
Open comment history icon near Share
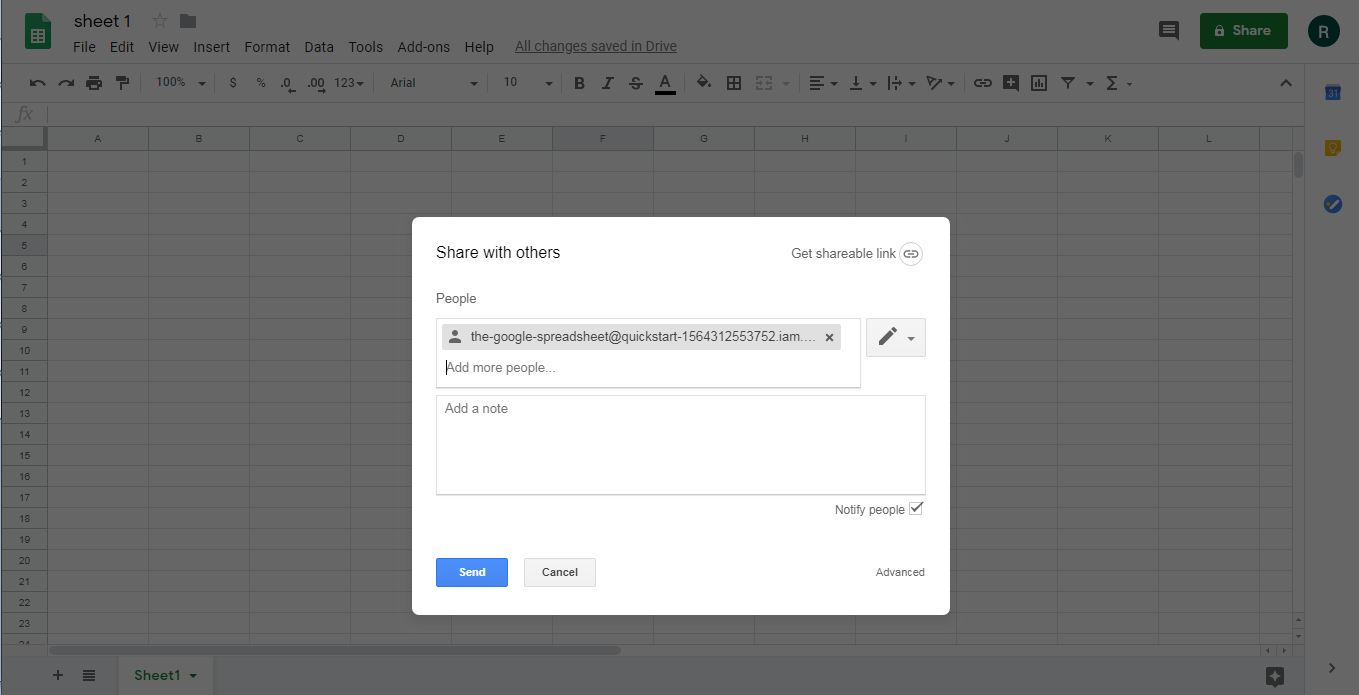pos(1168,30)
